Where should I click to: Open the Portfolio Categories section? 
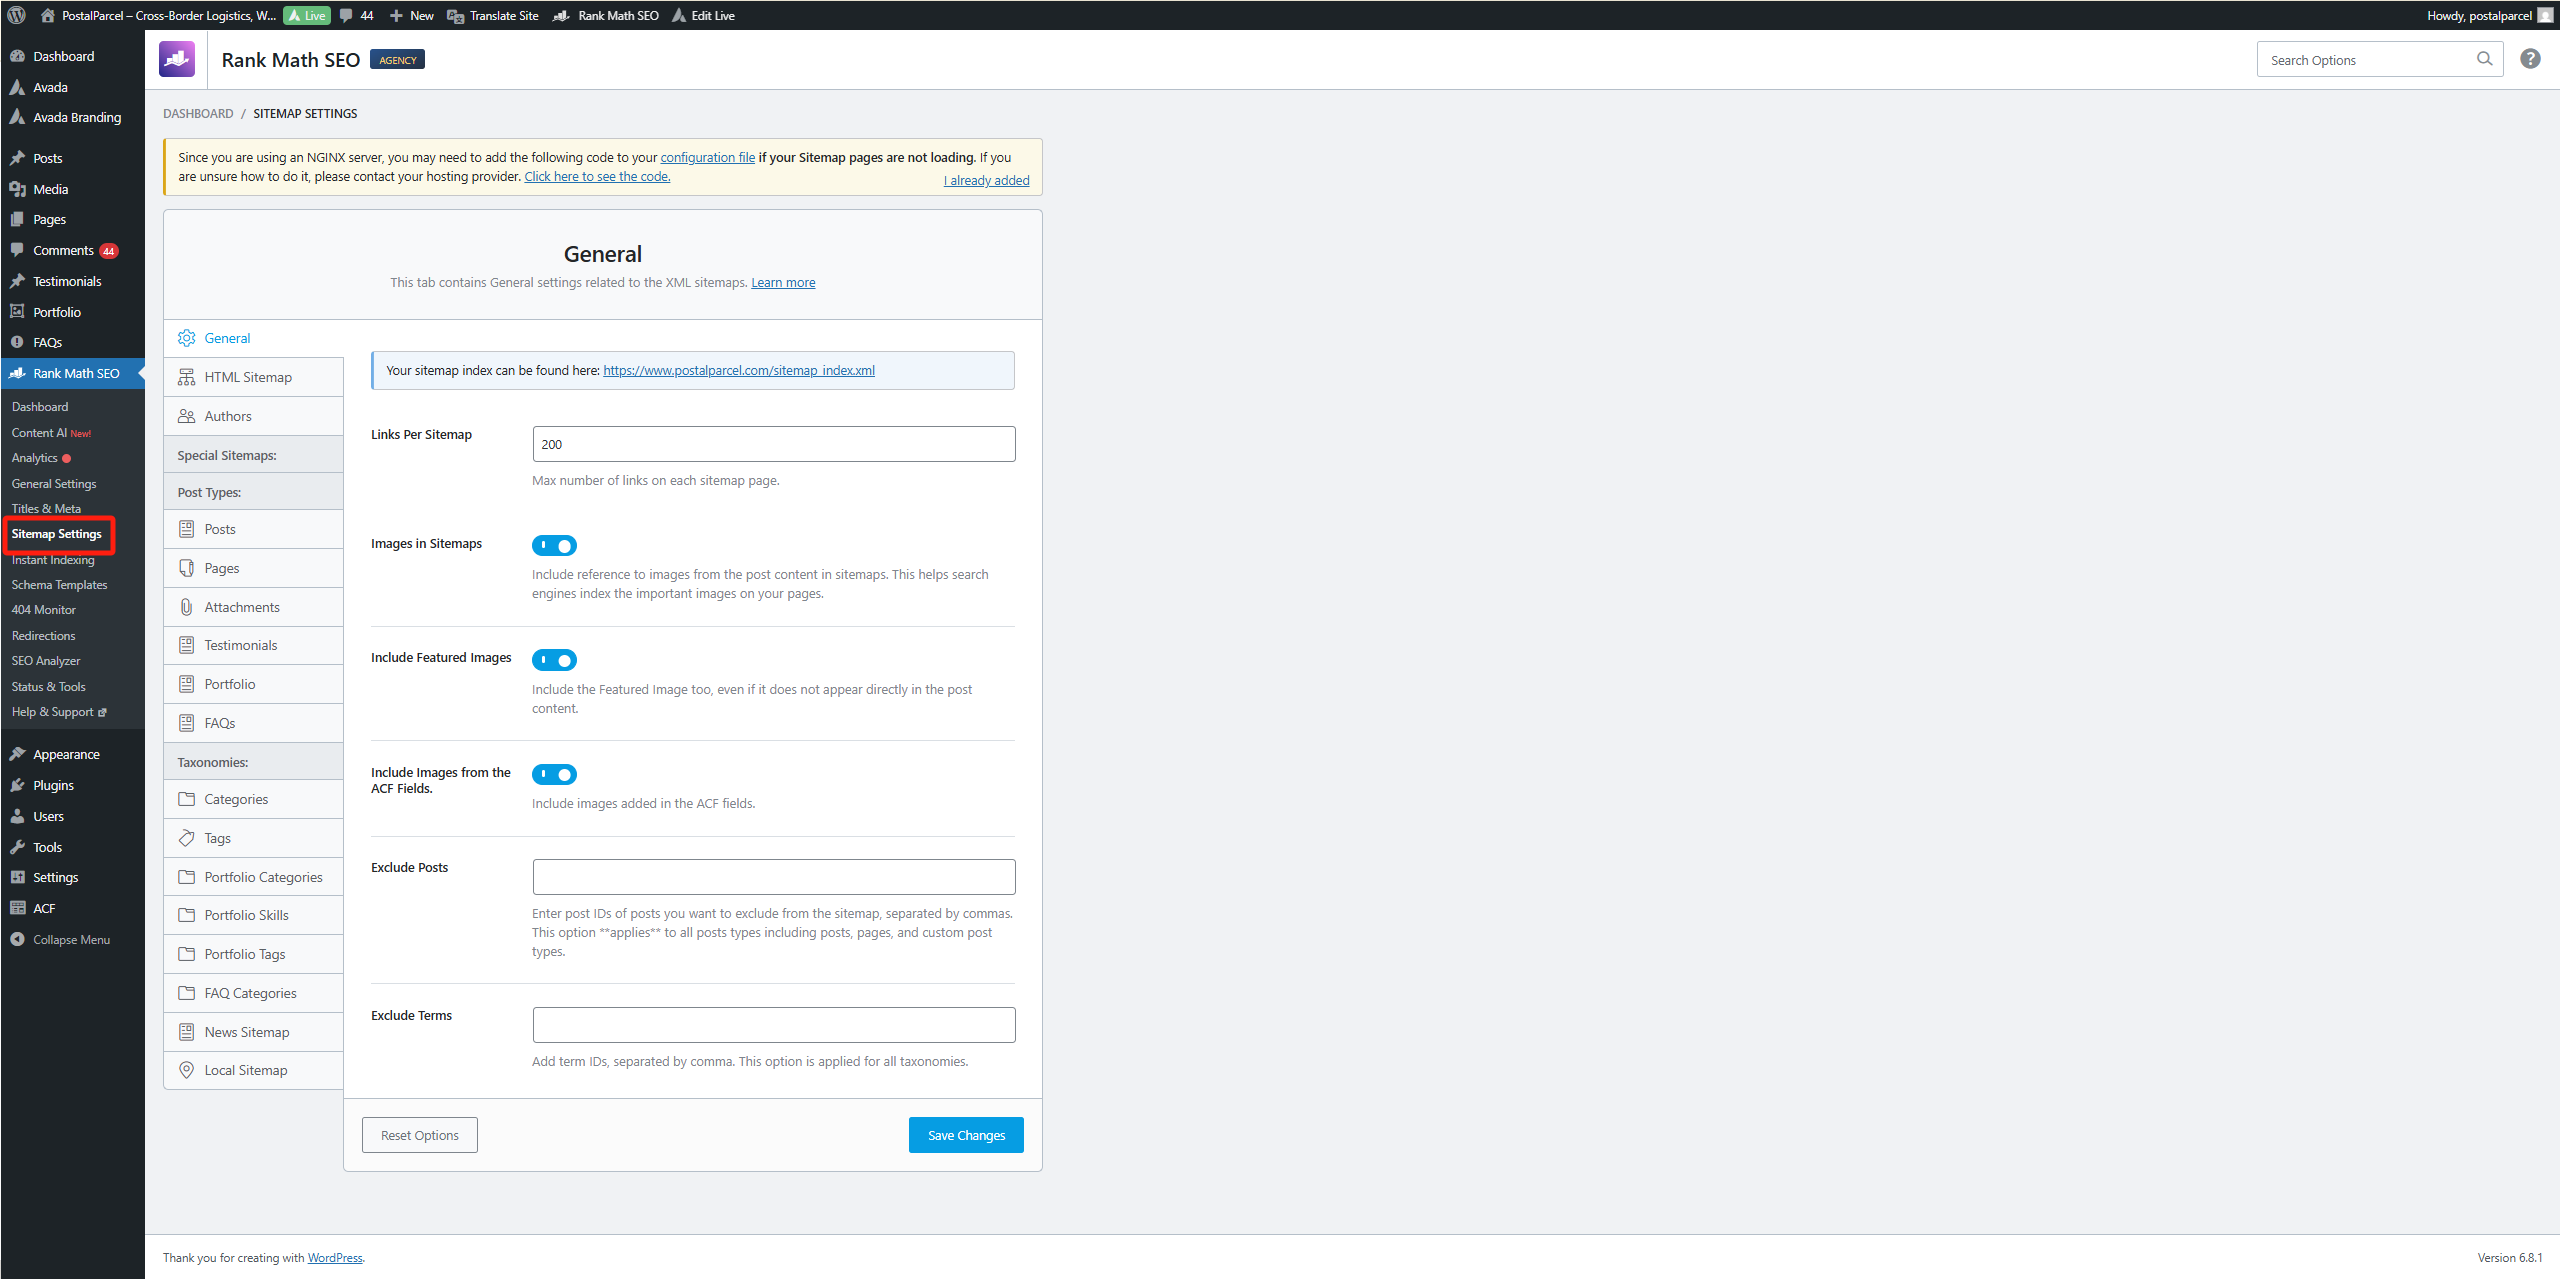click(x=252, y=877)
